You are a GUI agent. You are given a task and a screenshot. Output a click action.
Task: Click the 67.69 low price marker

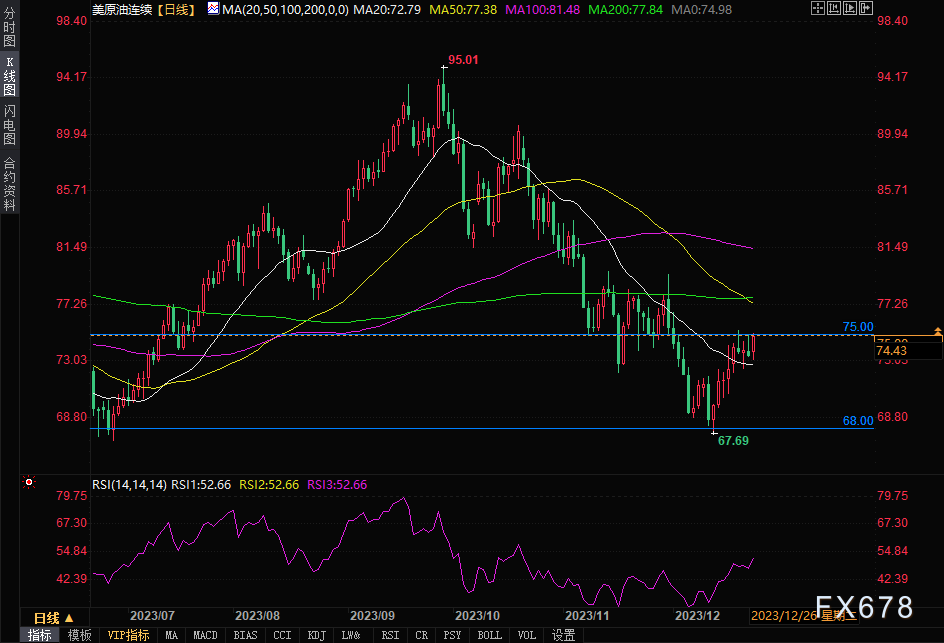click(733, 441)
